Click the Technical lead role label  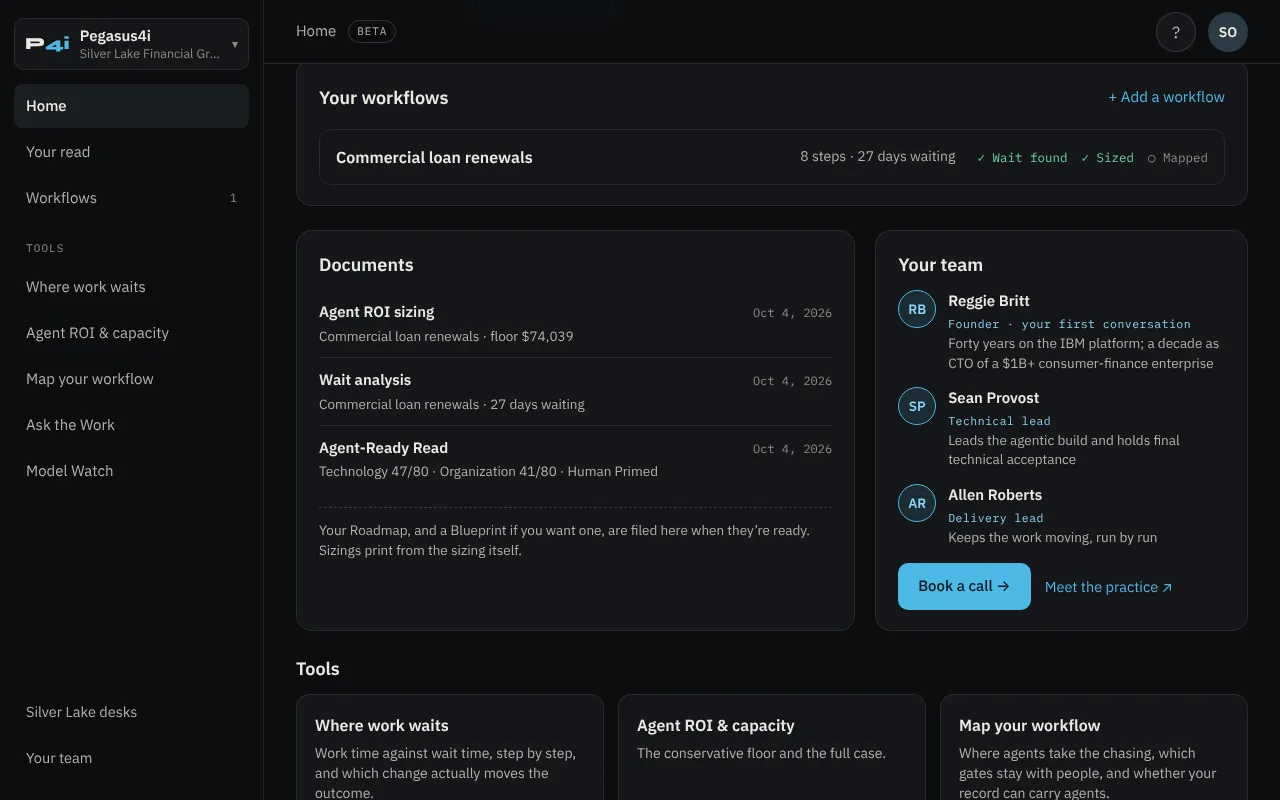click(999, 421)
